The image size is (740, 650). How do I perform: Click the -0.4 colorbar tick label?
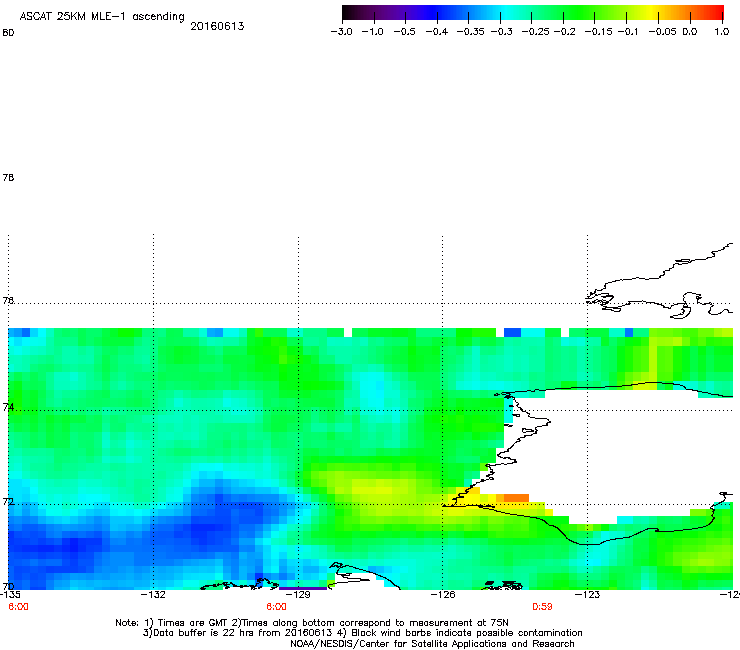[437, 32]
